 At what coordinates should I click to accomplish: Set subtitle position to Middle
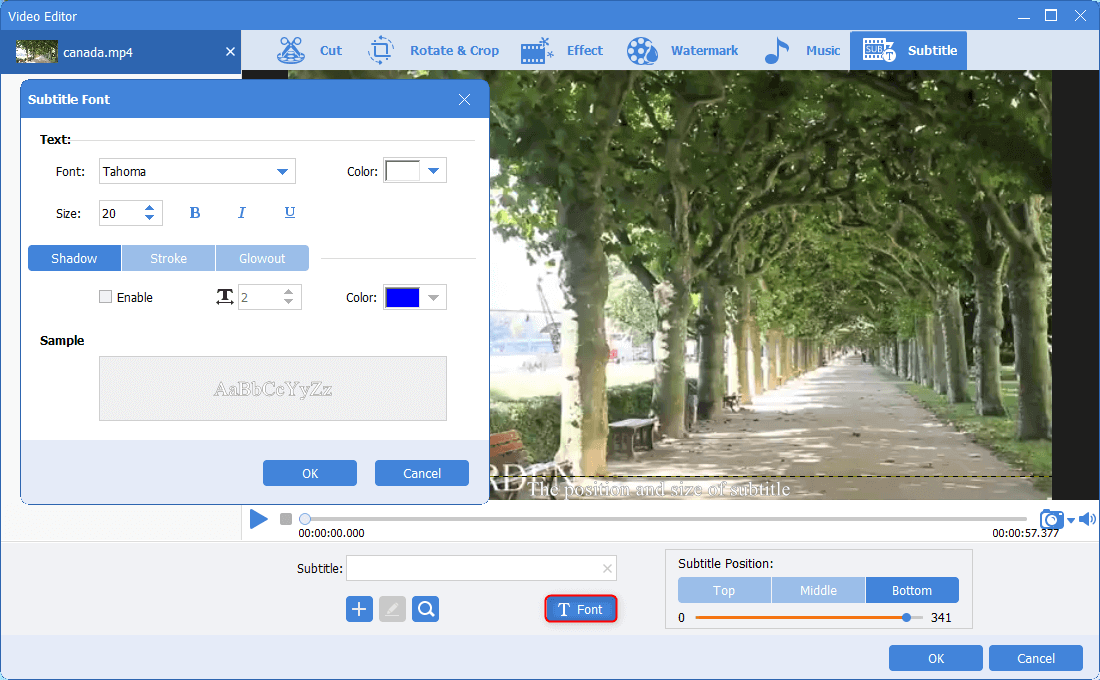[x=818, y=590]
